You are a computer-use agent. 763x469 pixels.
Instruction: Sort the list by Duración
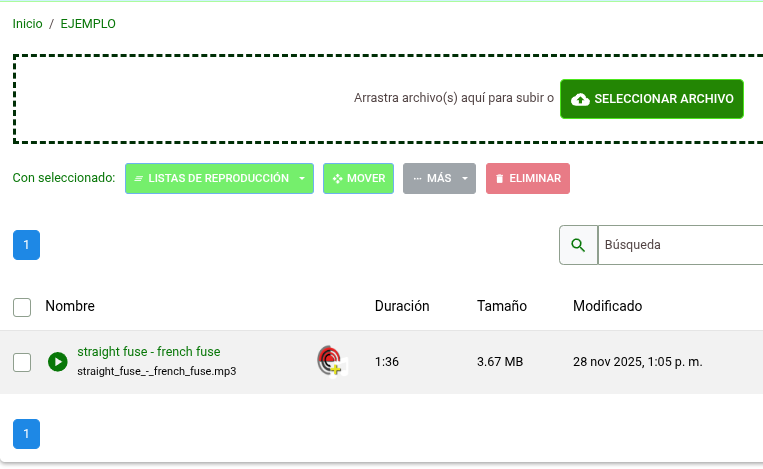401,306
